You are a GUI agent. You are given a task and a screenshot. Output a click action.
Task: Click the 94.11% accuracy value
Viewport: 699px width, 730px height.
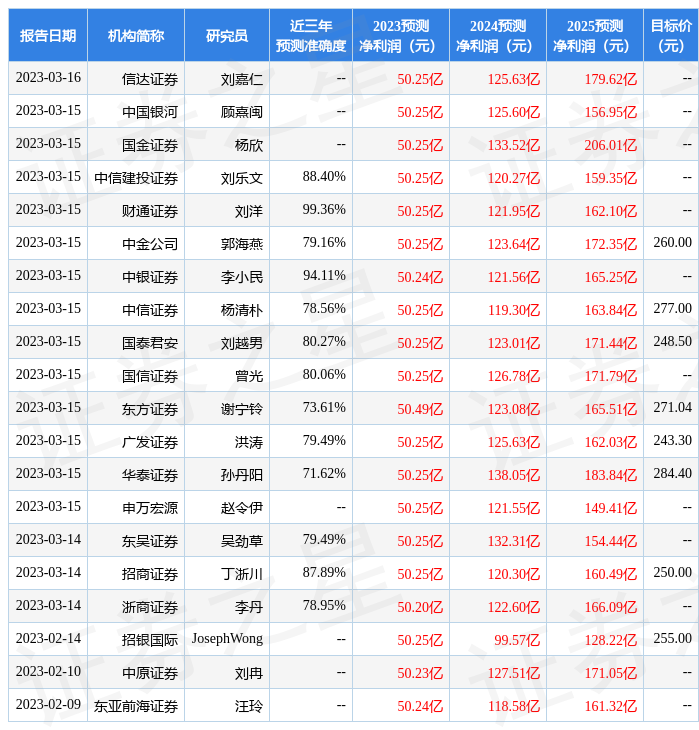click(x=324, y=275)
